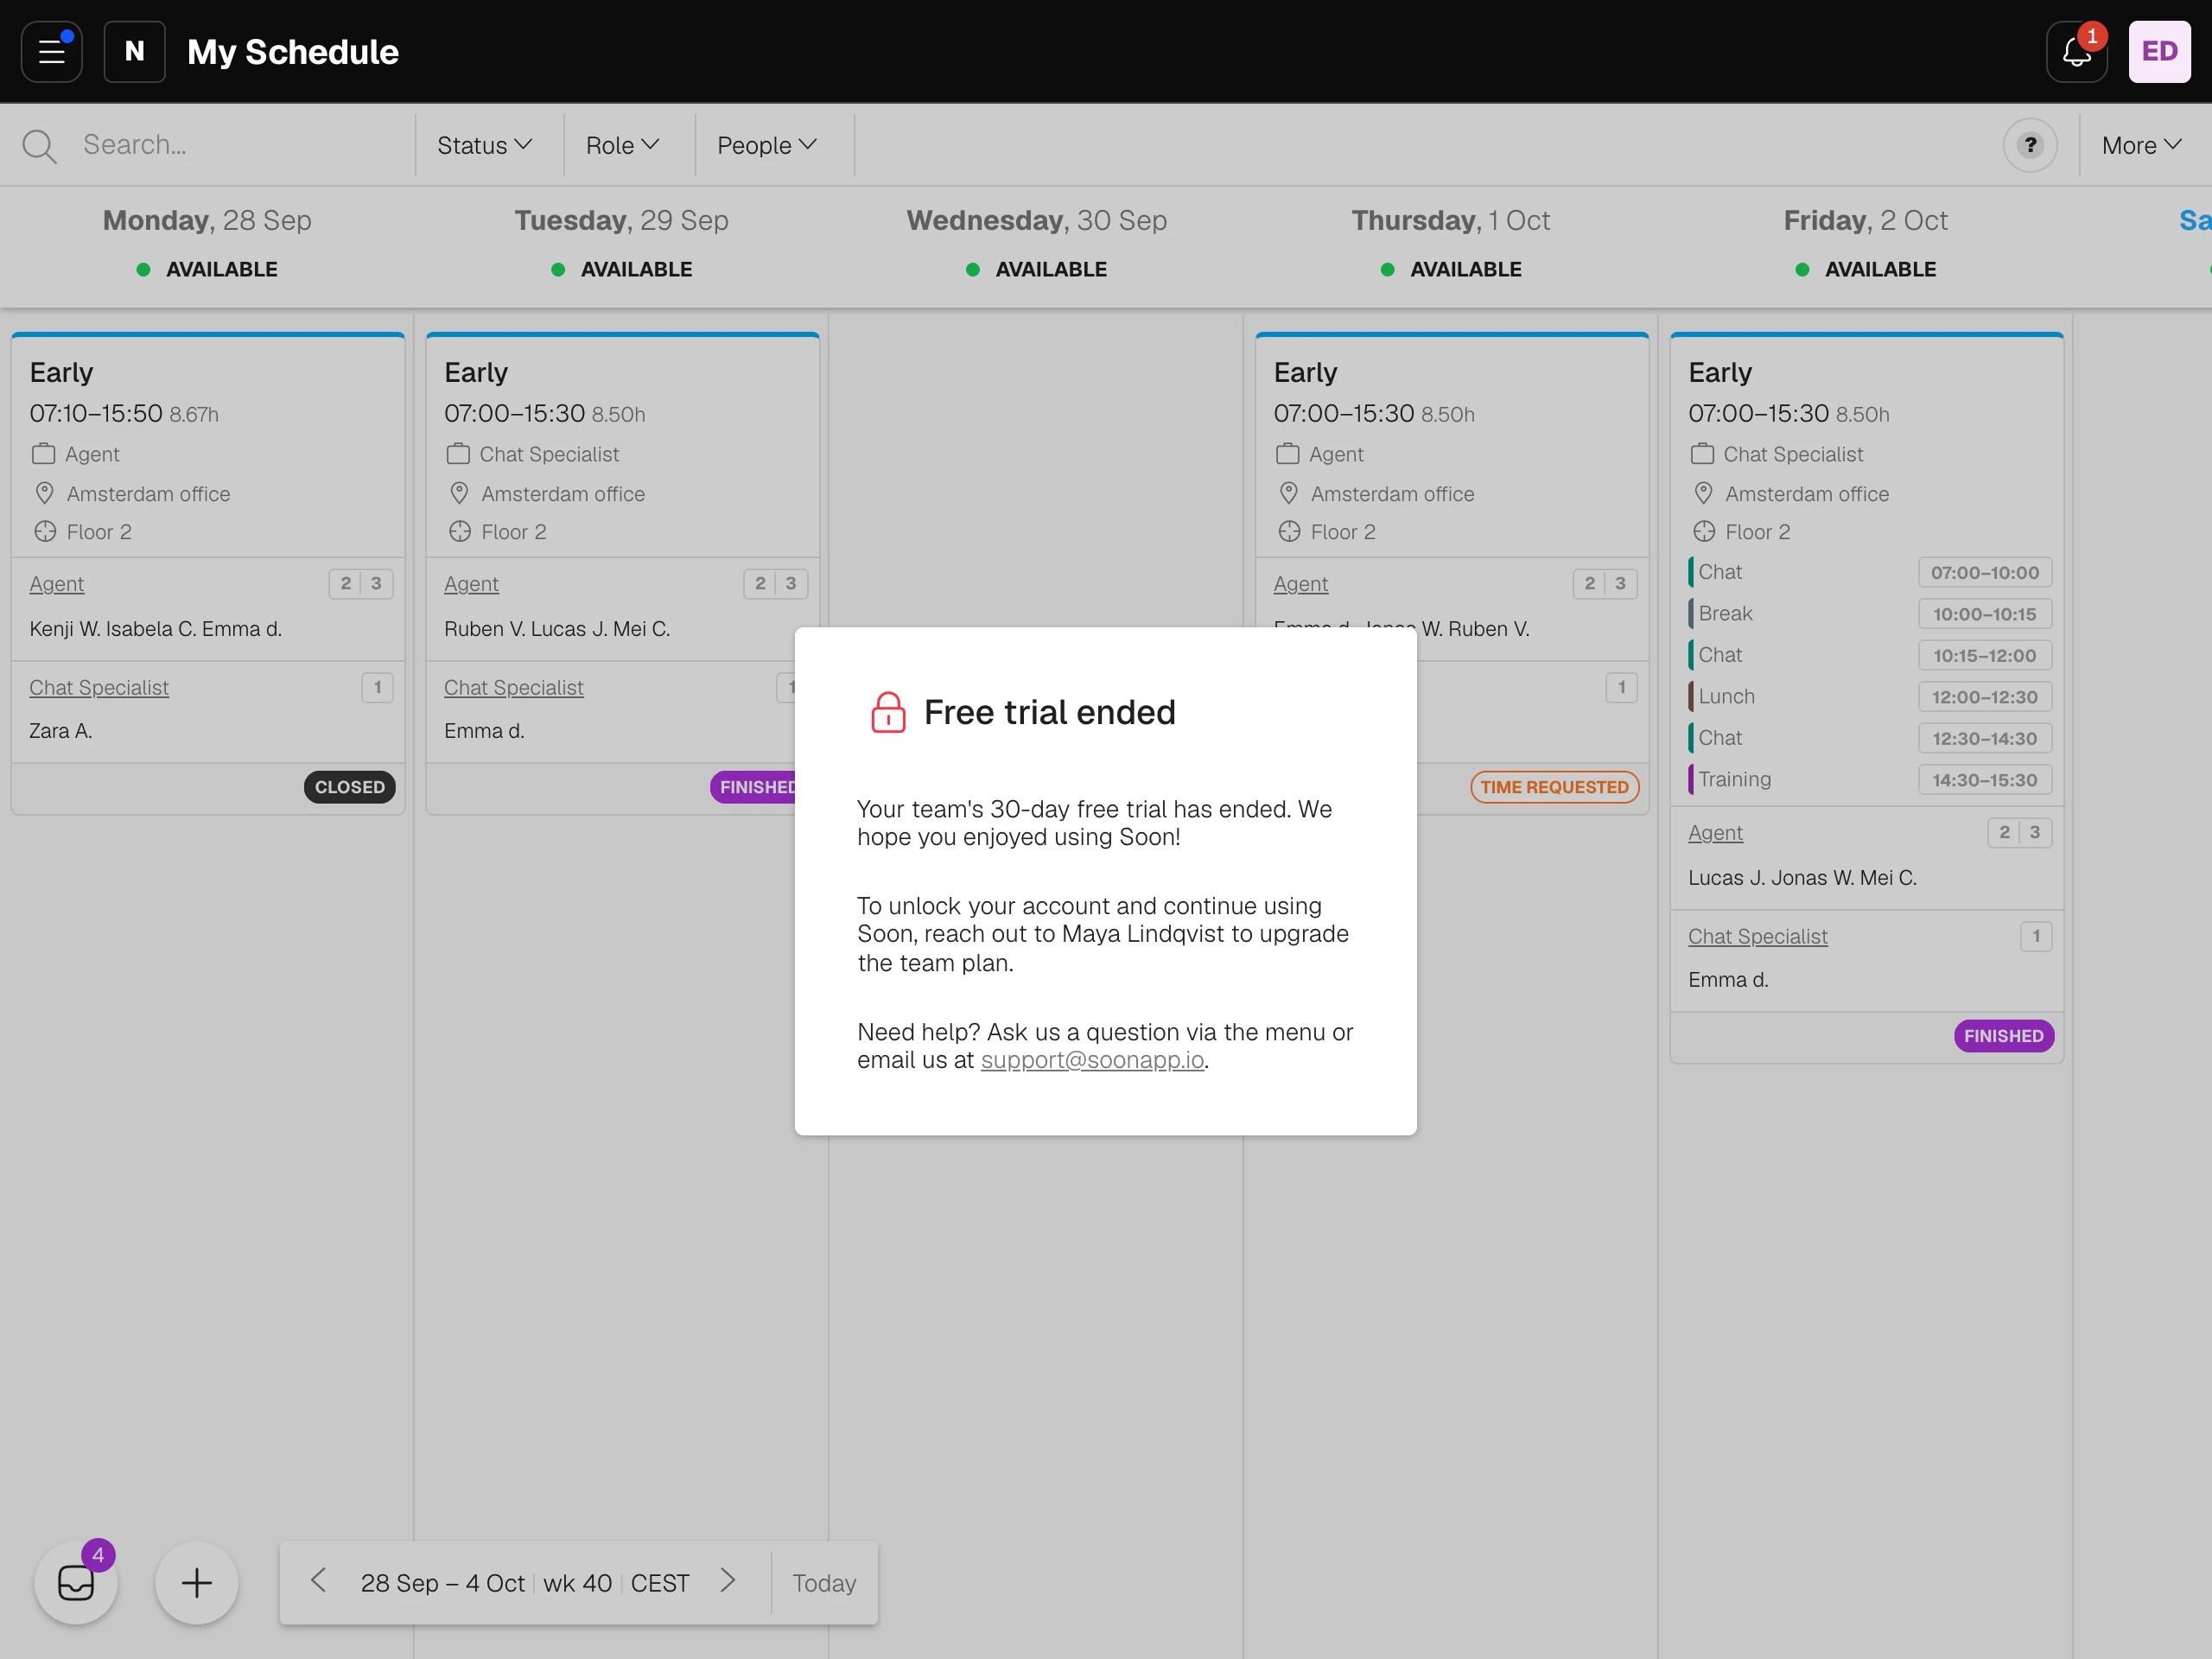Open the ED user avatar menu
Viewport: 2212px width, 1659px height.
click(2159, 51)
